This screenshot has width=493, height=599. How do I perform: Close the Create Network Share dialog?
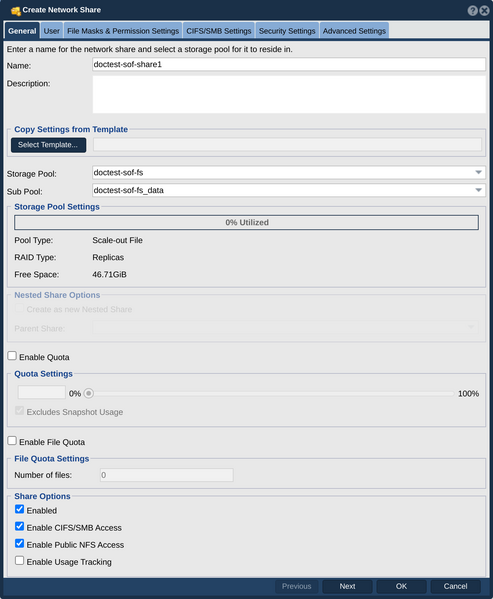pos(484,10)
